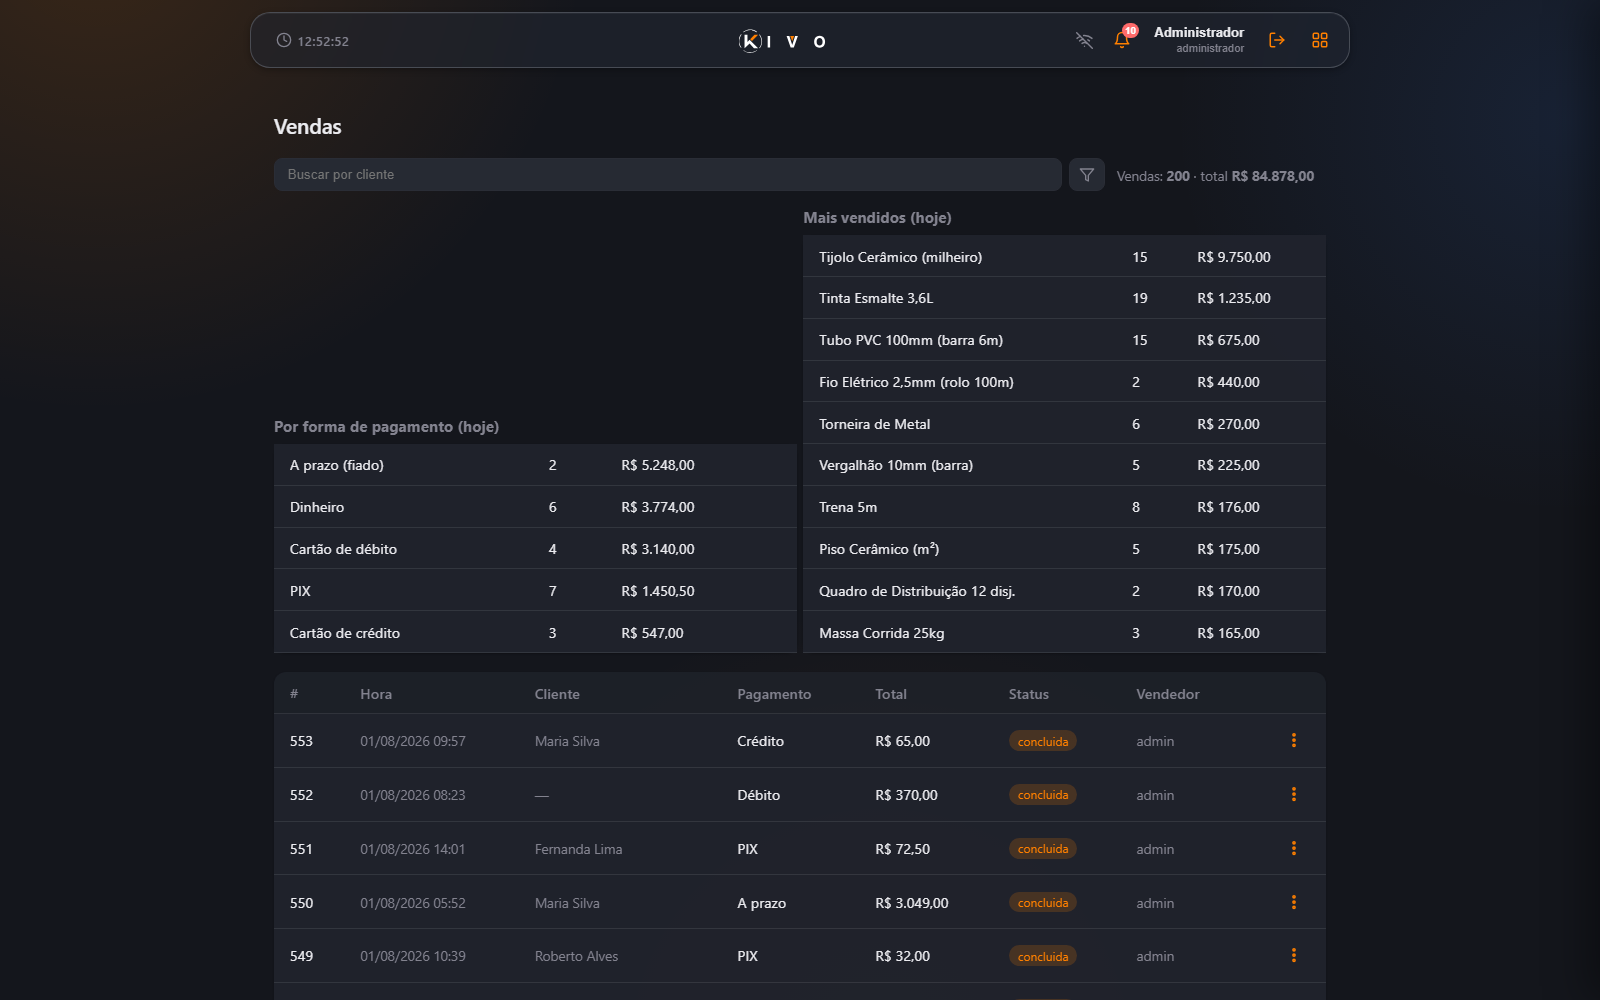1600x1000 pixels.
Task: Open actions menu for sale 553
Action: (1293, 741)
